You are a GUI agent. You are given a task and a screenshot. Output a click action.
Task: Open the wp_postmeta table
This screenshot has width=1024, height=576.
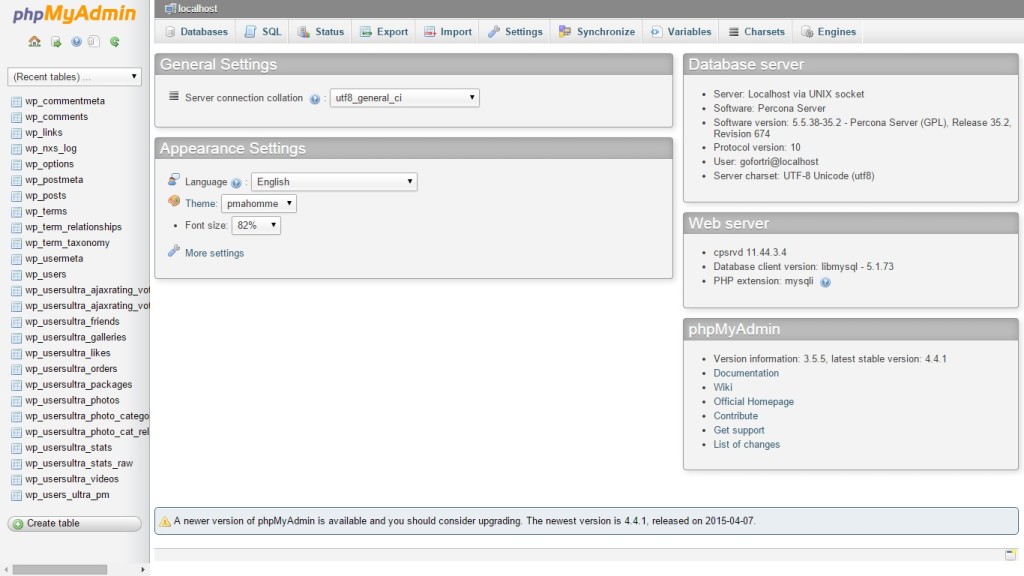(54, 180)
